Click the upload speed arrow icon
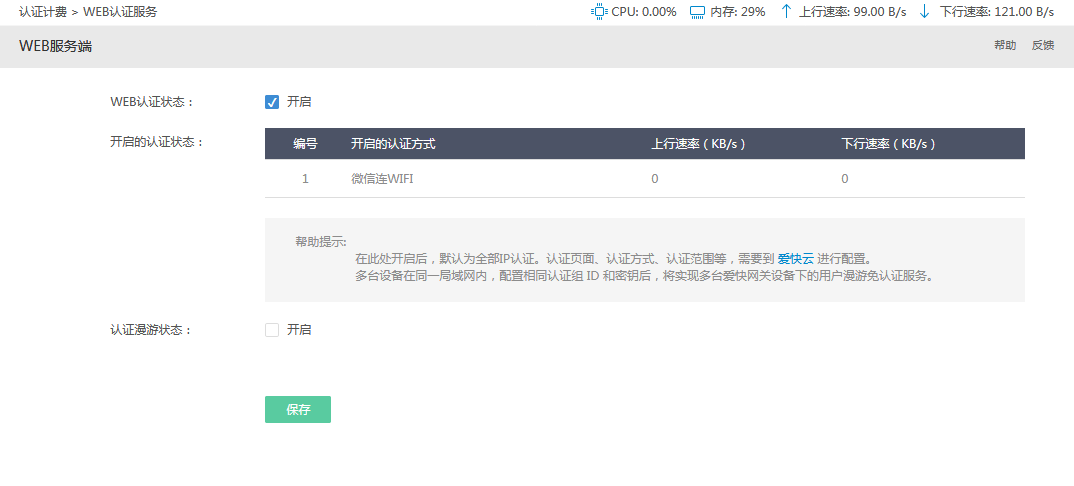The image size is (1074, 486). [786, 12]
